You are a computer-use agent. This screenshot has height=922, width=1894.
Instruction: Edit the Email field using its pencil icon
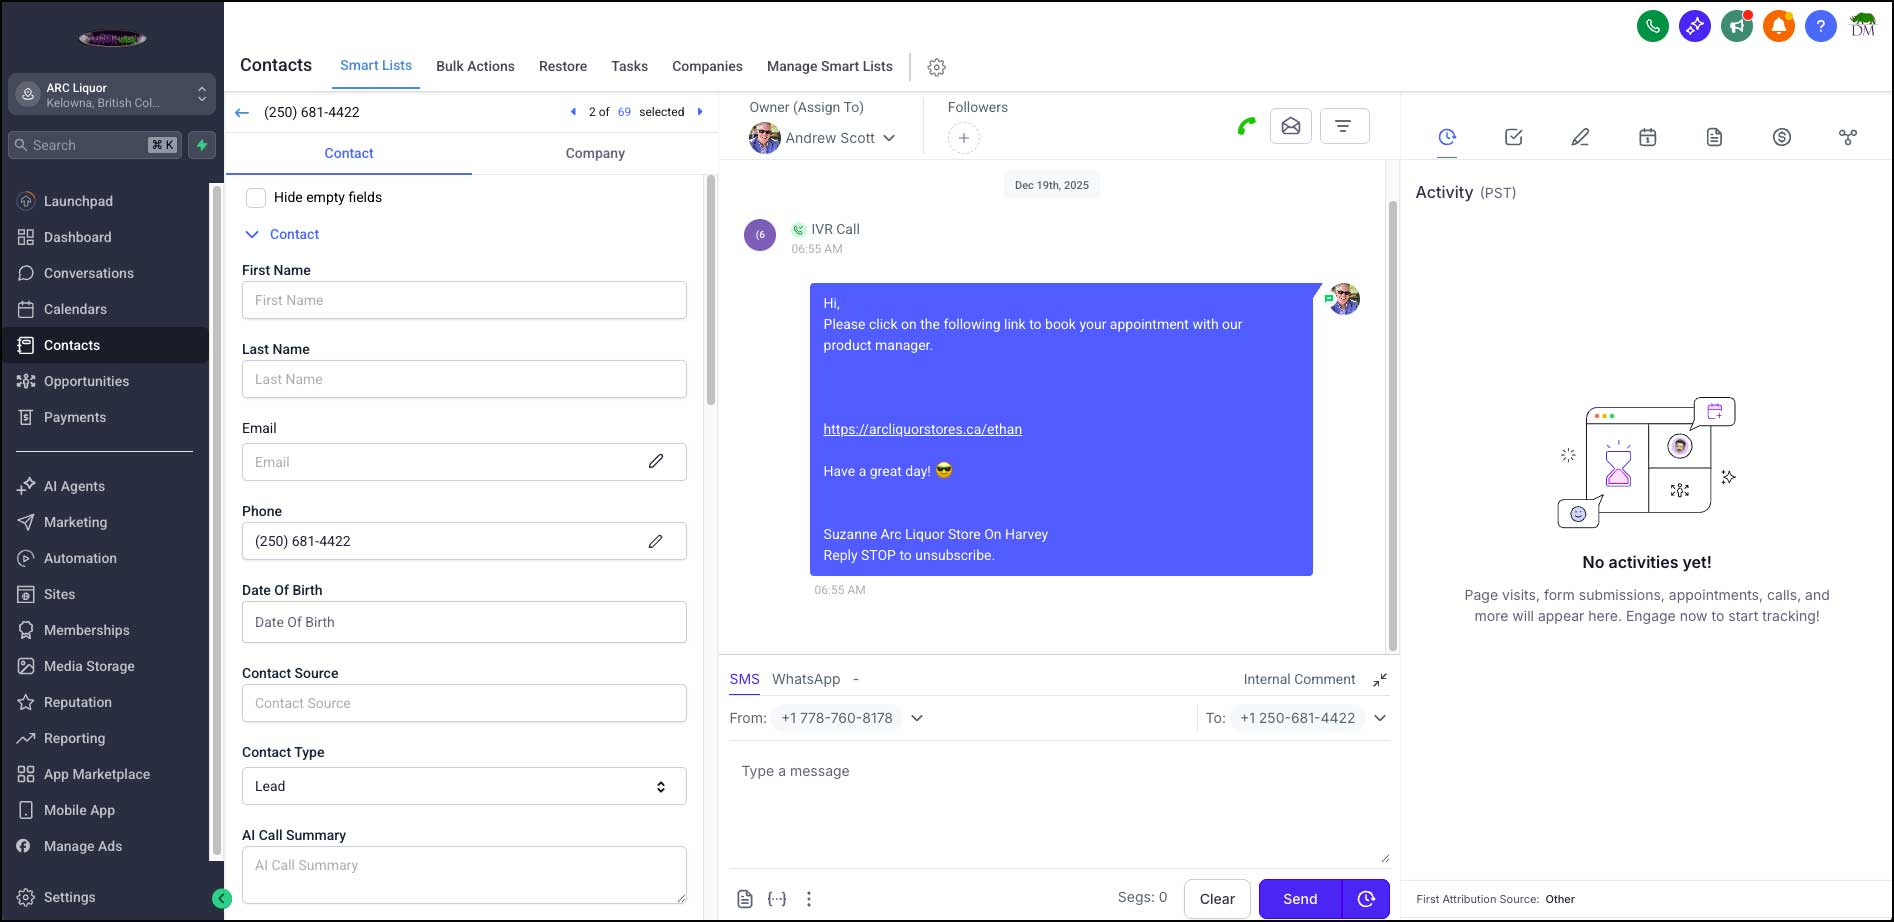tap(656, 461)
